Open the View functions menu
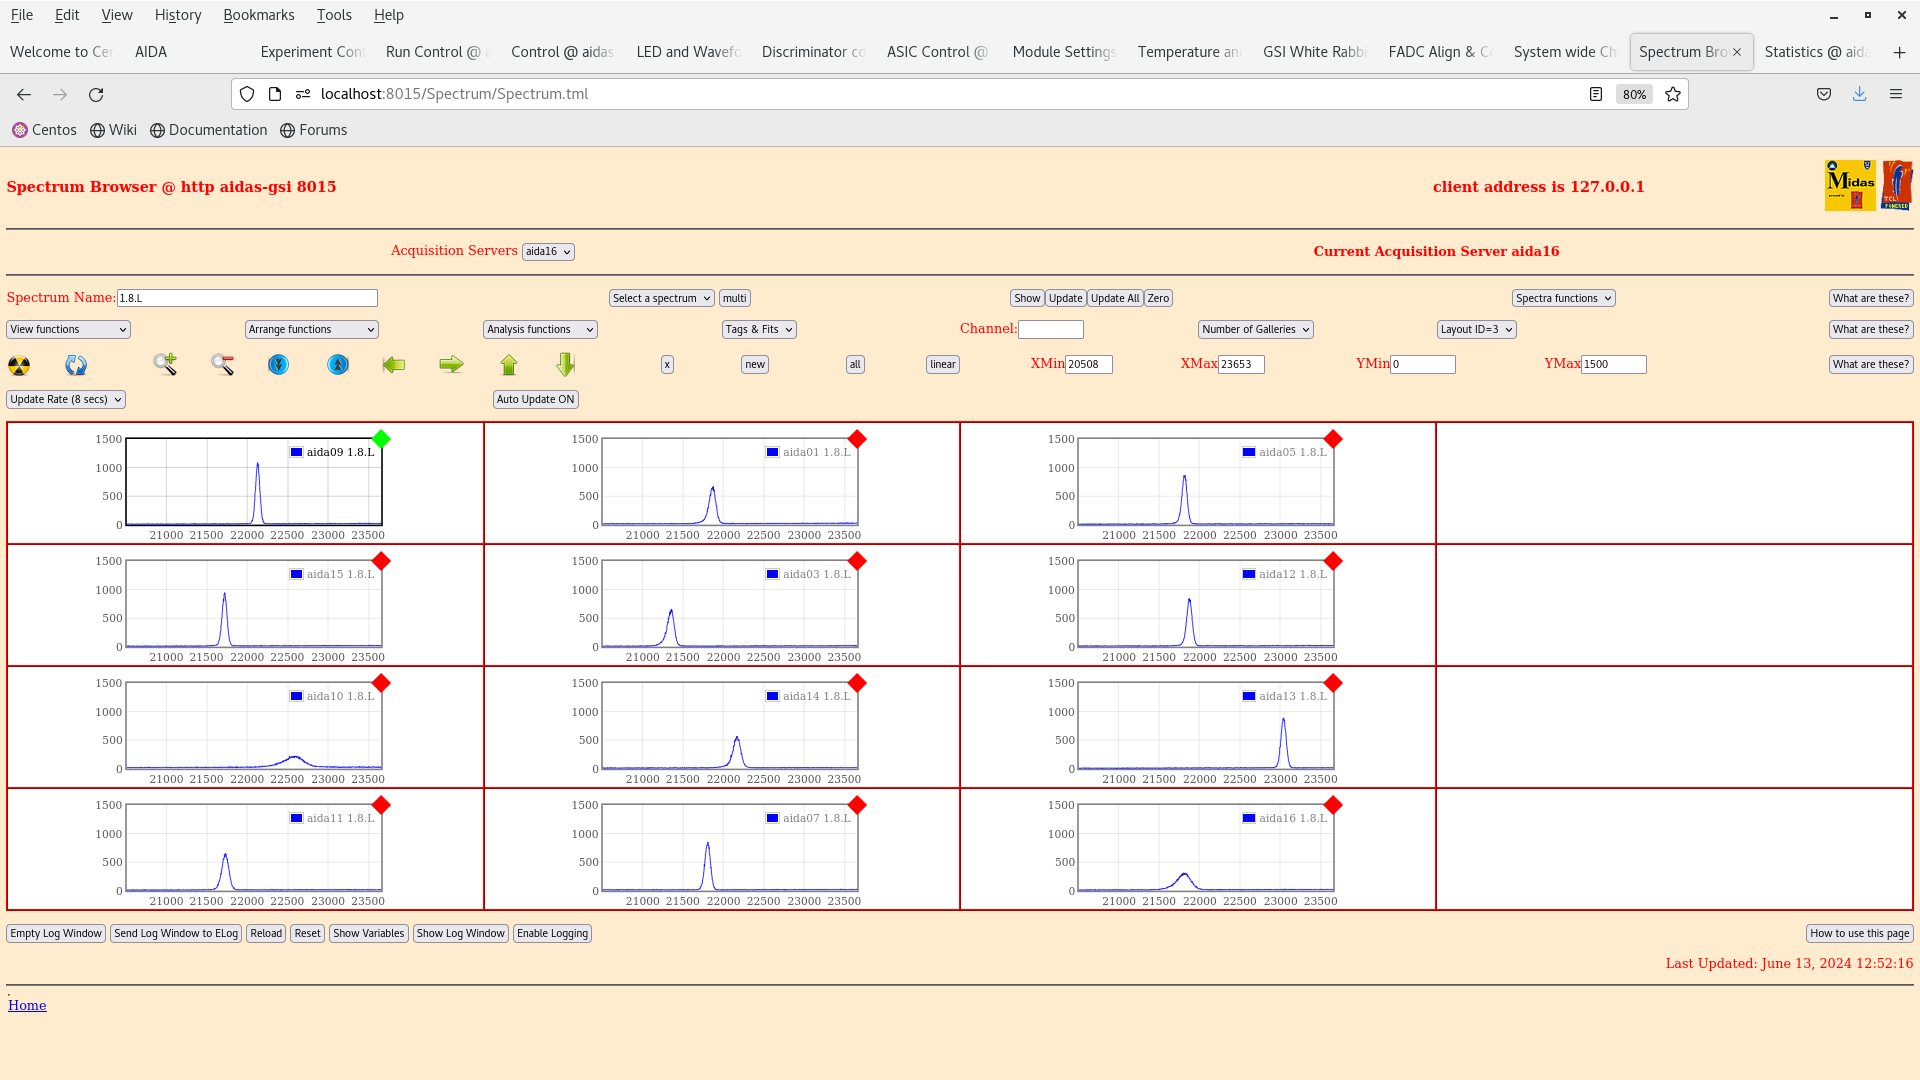This screenshot has height=1080, width=1920. click(x=69, y=328)
